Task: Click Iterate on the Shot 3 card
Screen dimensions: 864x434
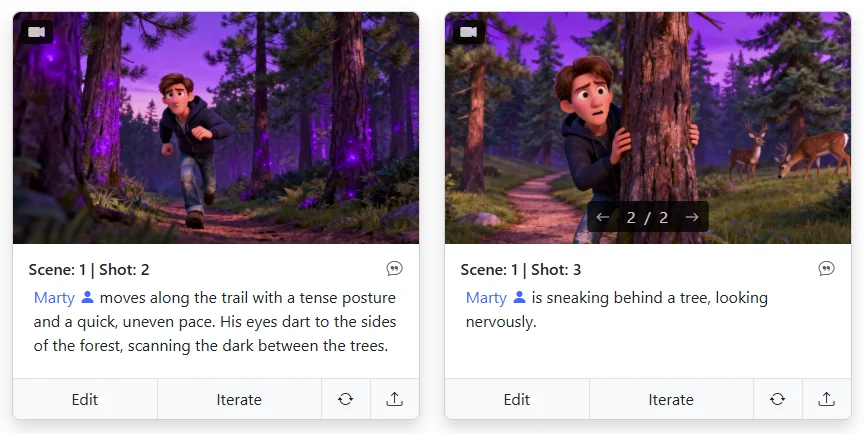Action: (671, 399)
